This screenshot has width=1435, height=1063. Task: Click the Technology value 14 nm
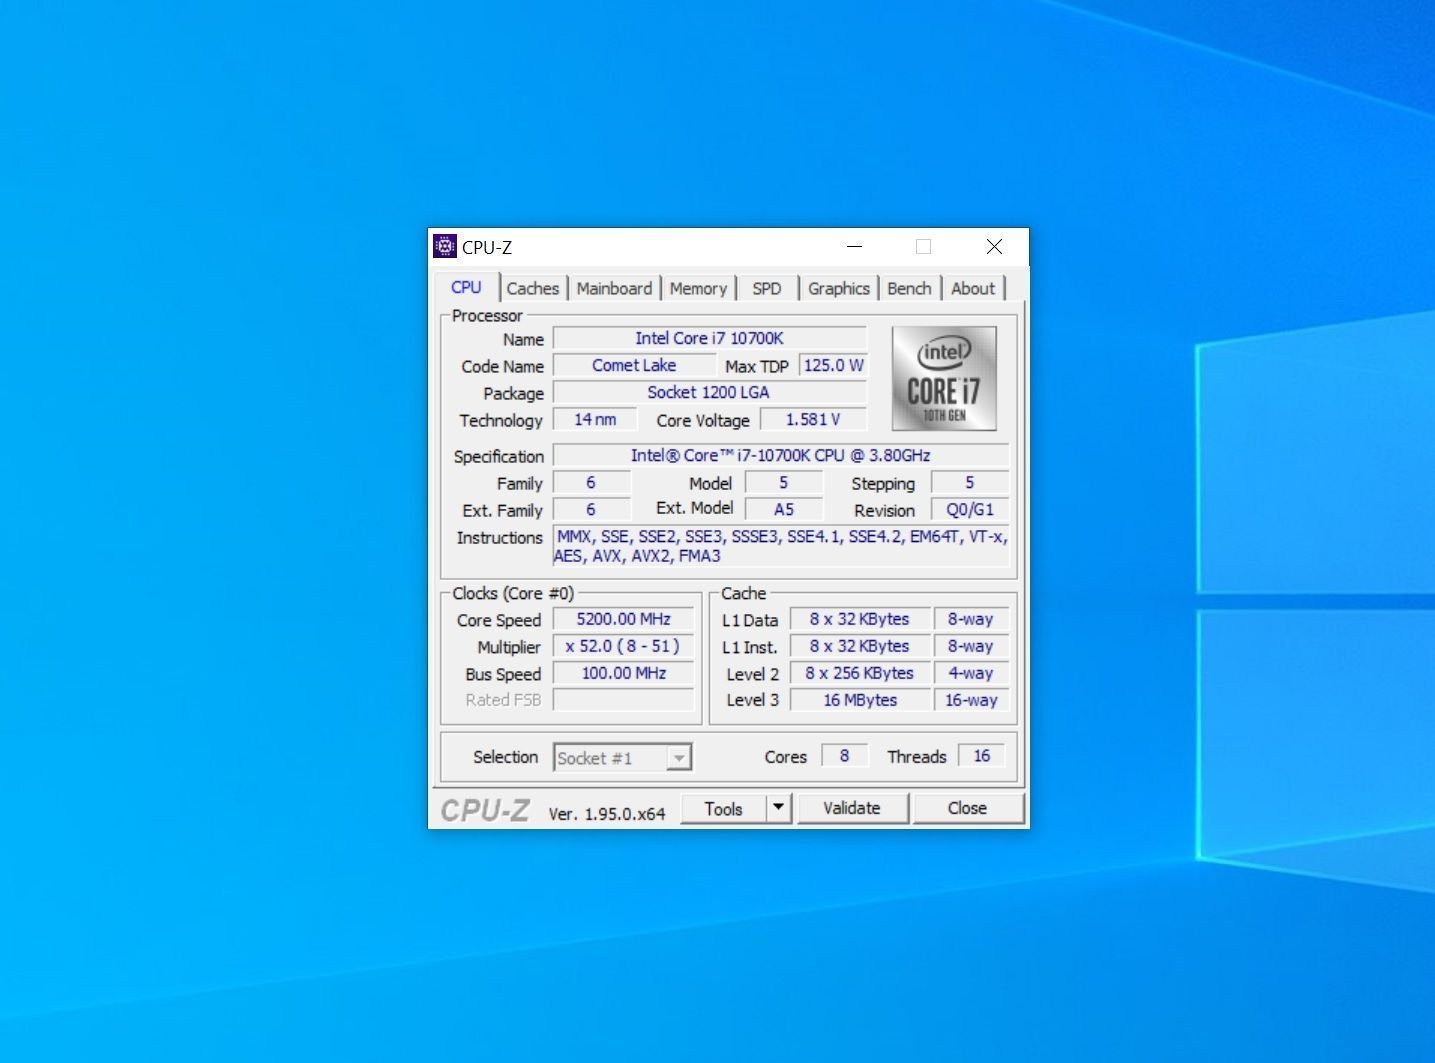pos(595,419)
